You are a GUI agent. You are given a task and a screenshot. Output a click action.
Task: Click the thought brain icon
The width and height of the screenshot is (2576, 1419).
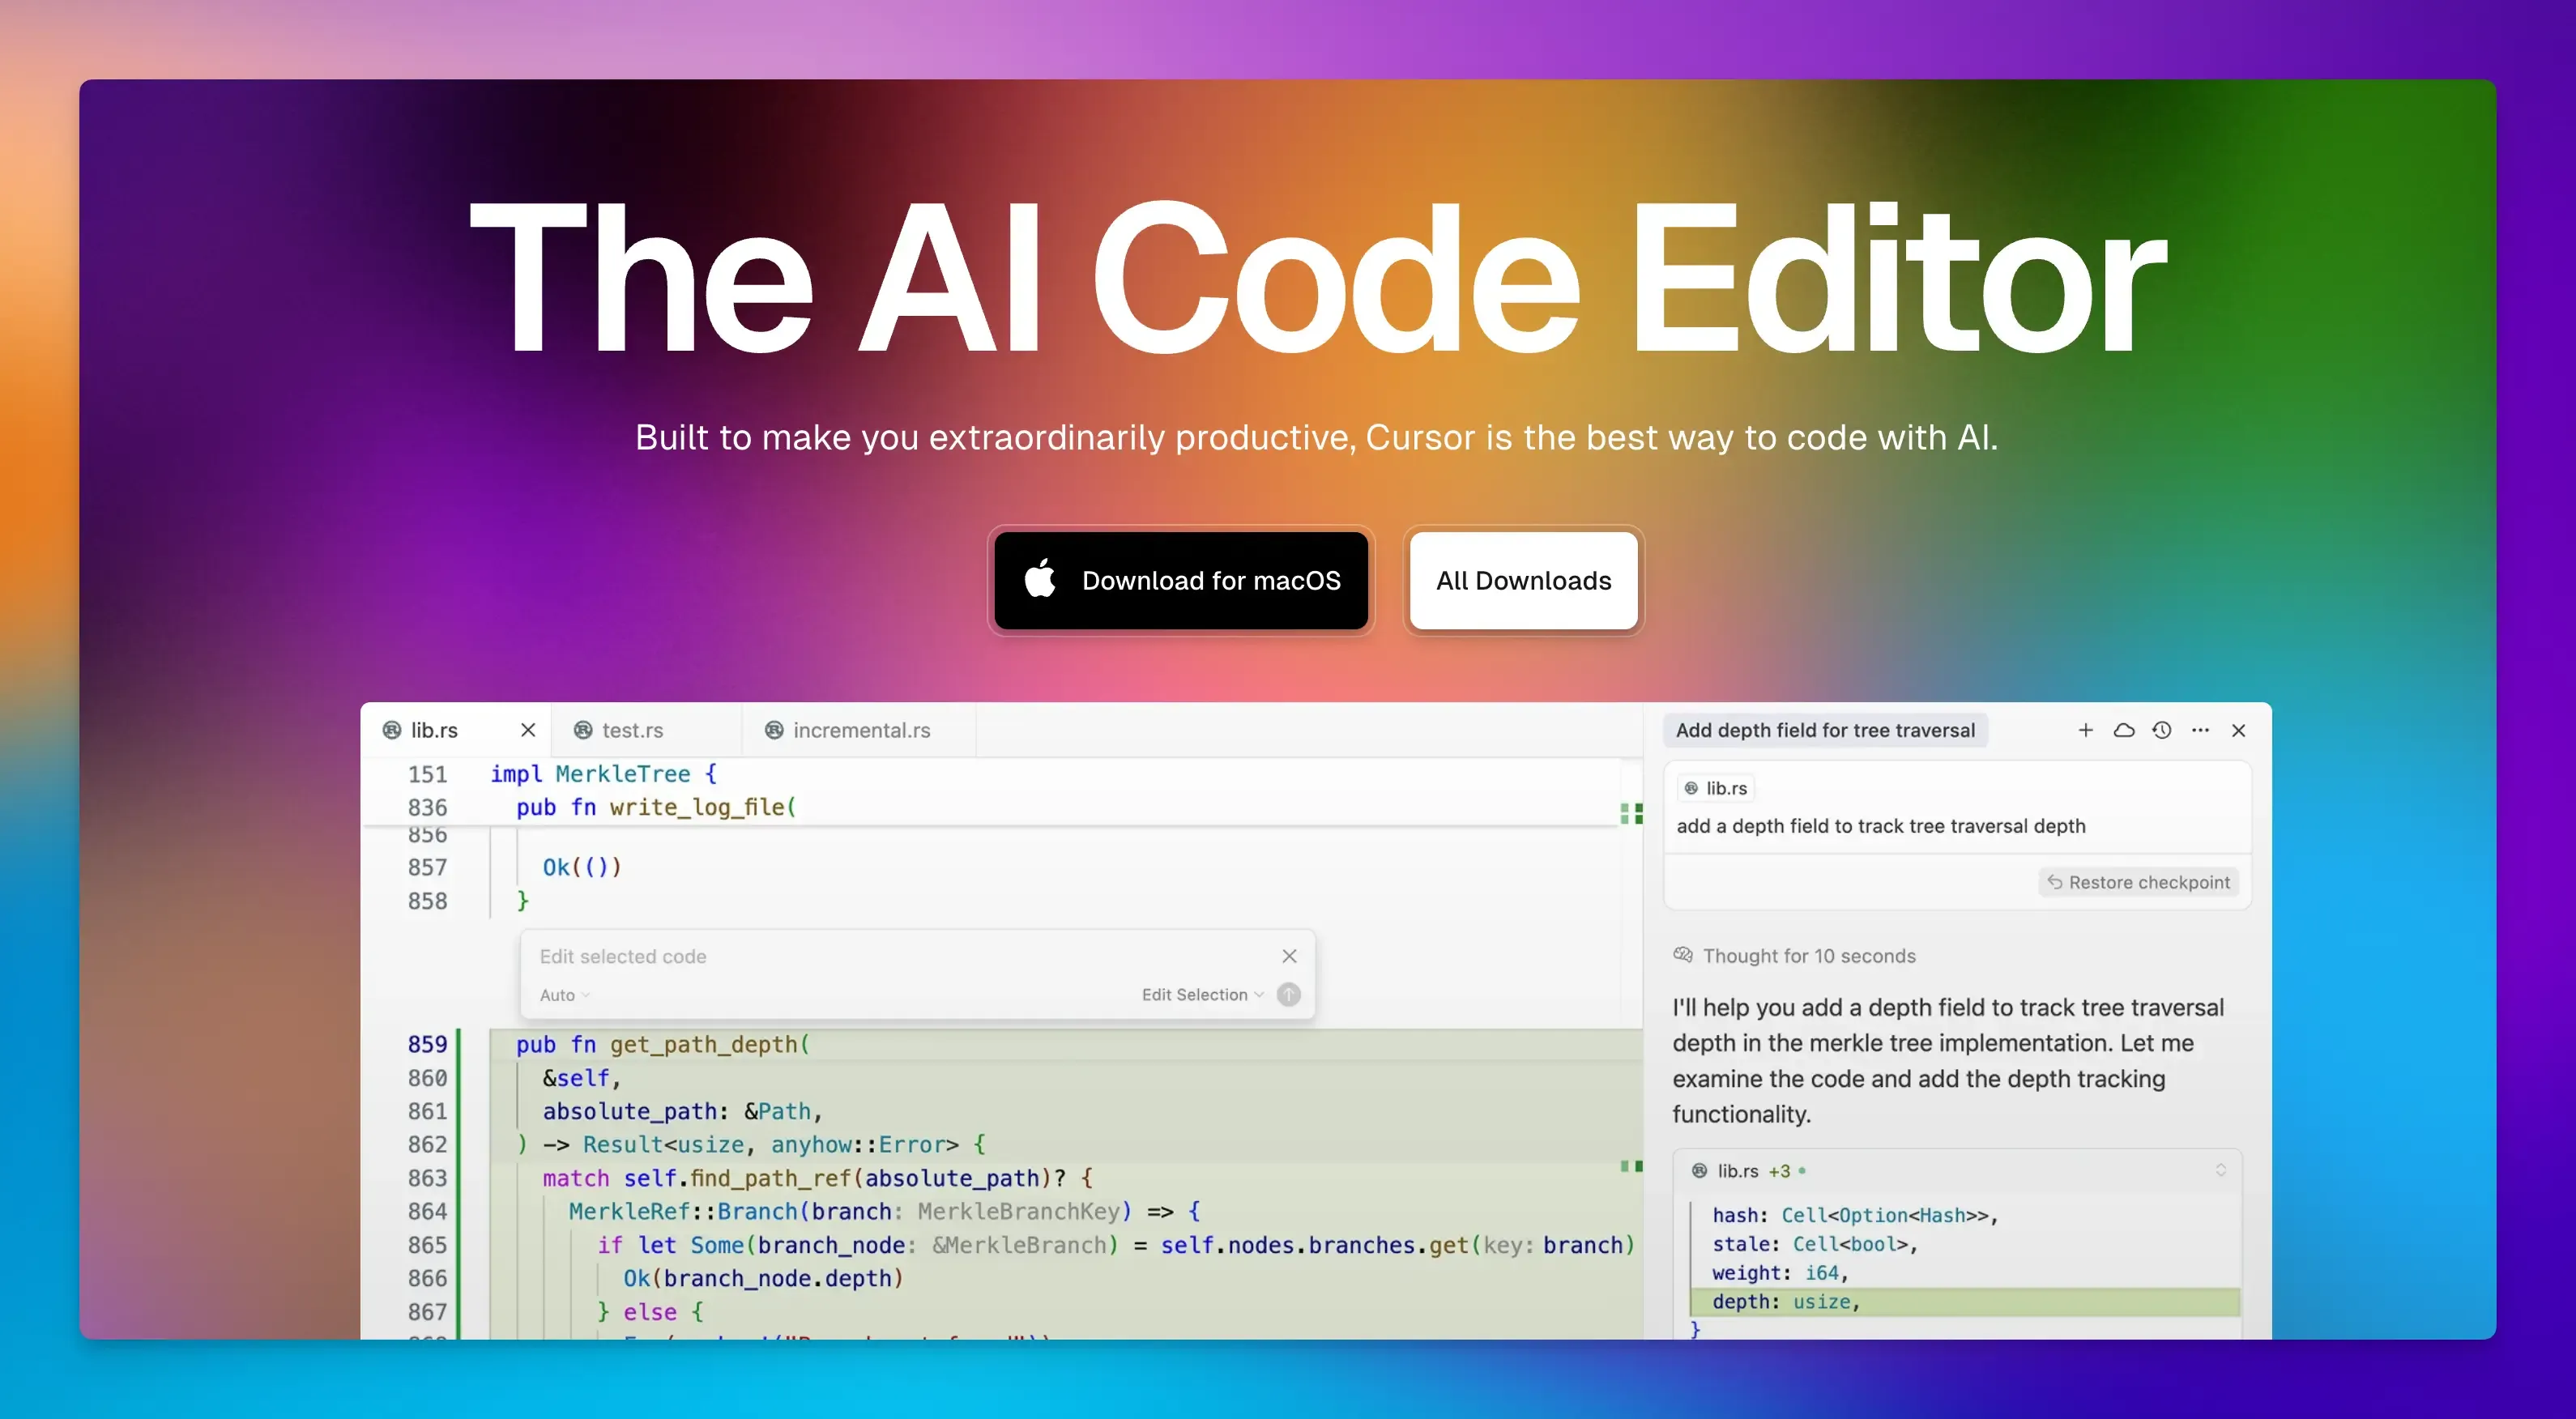1683,955
